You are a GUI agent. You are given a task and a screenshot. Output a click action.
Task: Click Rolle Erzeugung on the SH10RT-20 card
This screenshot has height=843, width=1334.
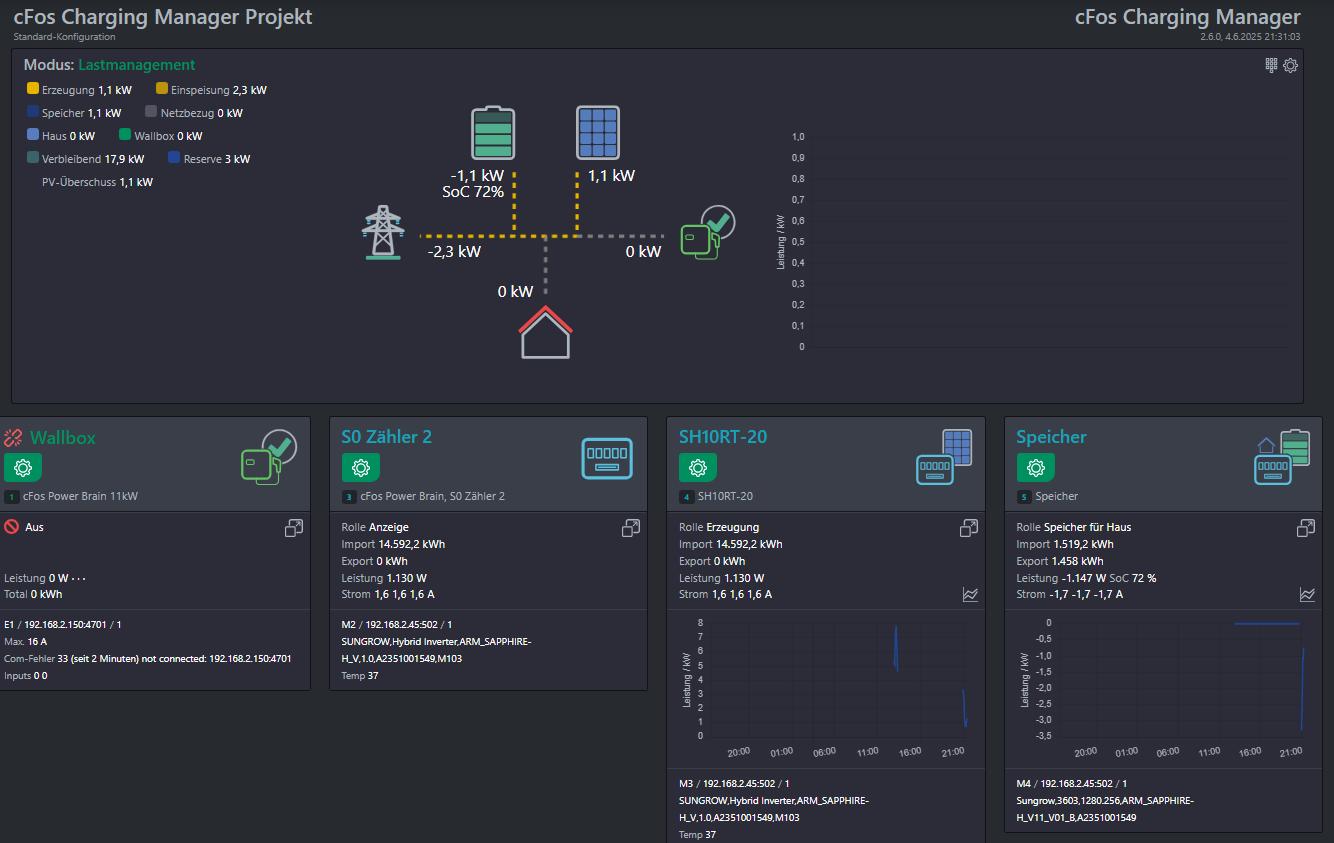tap(719, 527)
